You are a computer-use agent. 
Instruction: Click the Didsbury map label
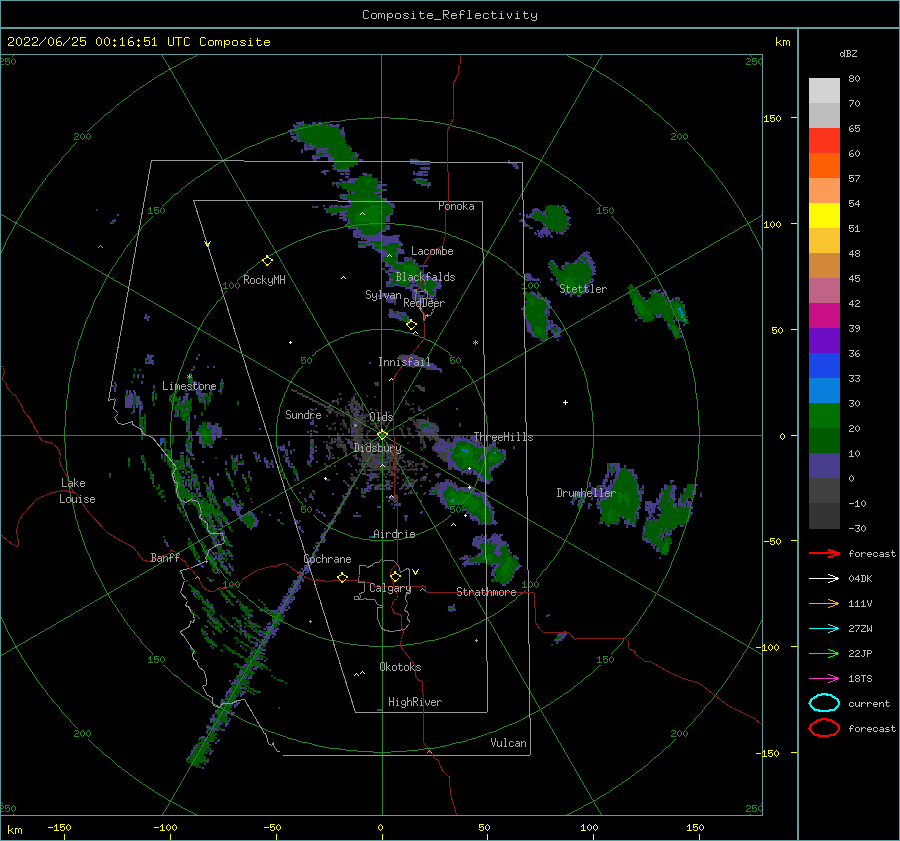(377, 448)
